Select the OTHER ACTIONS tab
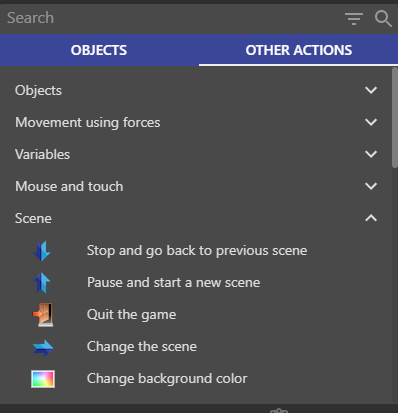398x413 pixels. [x=298, y=50]
